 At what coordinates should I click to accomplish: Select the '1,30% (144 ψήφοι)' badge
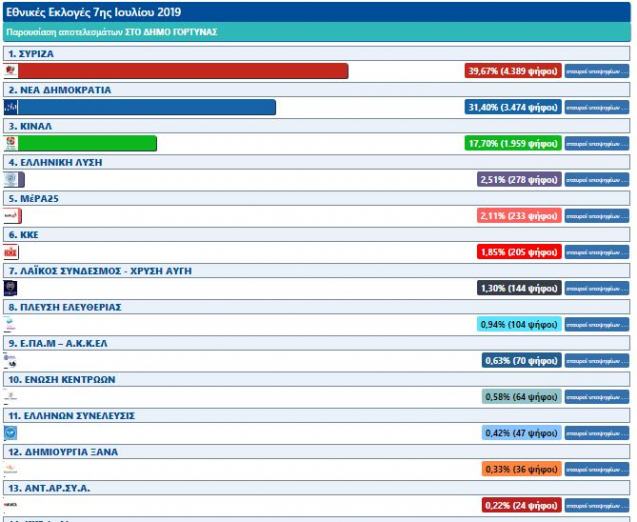point(519,288)
